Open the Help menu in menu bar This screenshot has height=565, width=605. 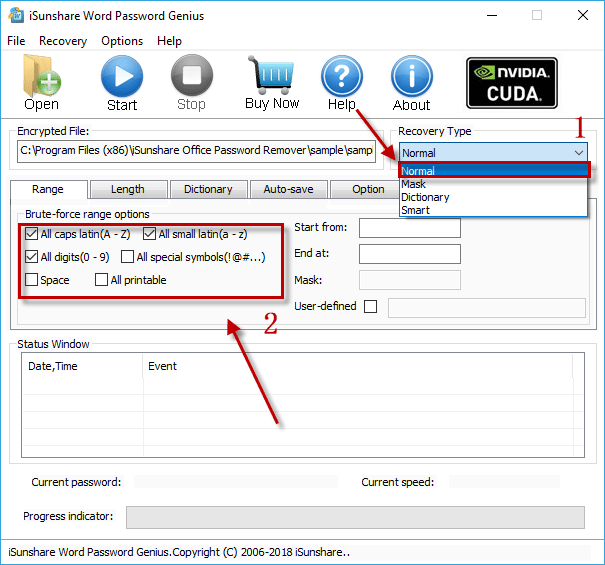pyautogui.click(x=169, y=41)
